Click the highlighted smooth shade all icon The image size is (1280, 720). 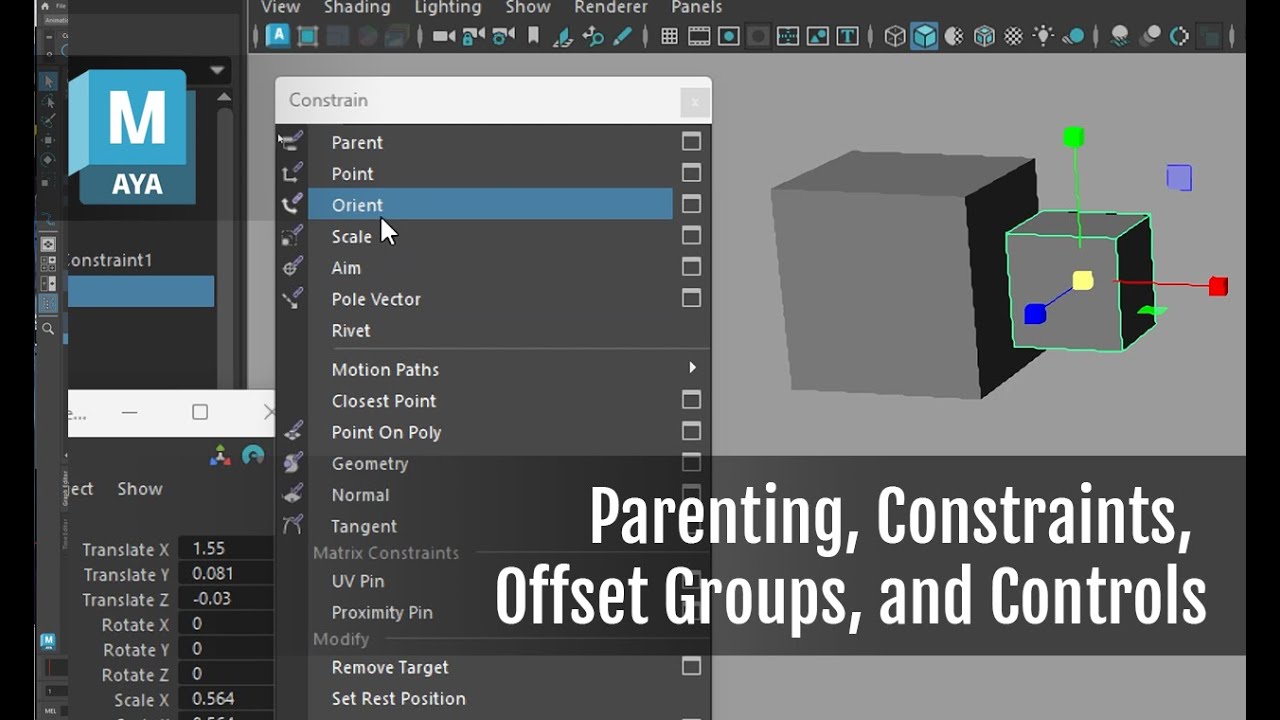coord(925,37)
